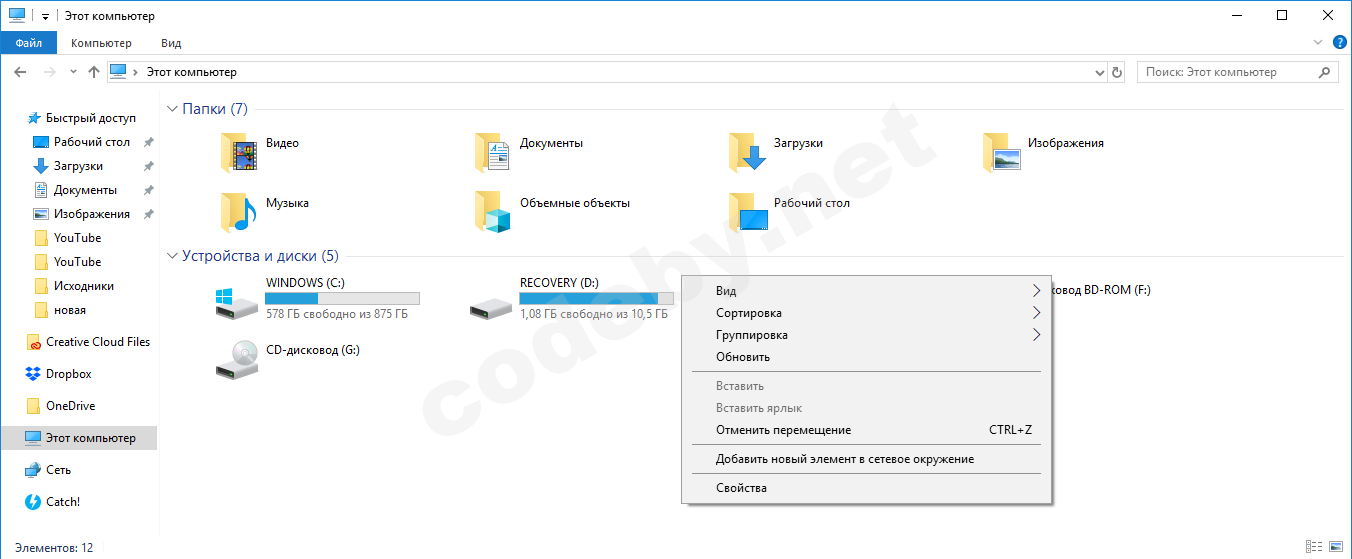Screen dimensions: 1352x559
Task: Open the Quick Access Toolbar customize dropdown
Action: pyautogui.click(x=45, y=17)
